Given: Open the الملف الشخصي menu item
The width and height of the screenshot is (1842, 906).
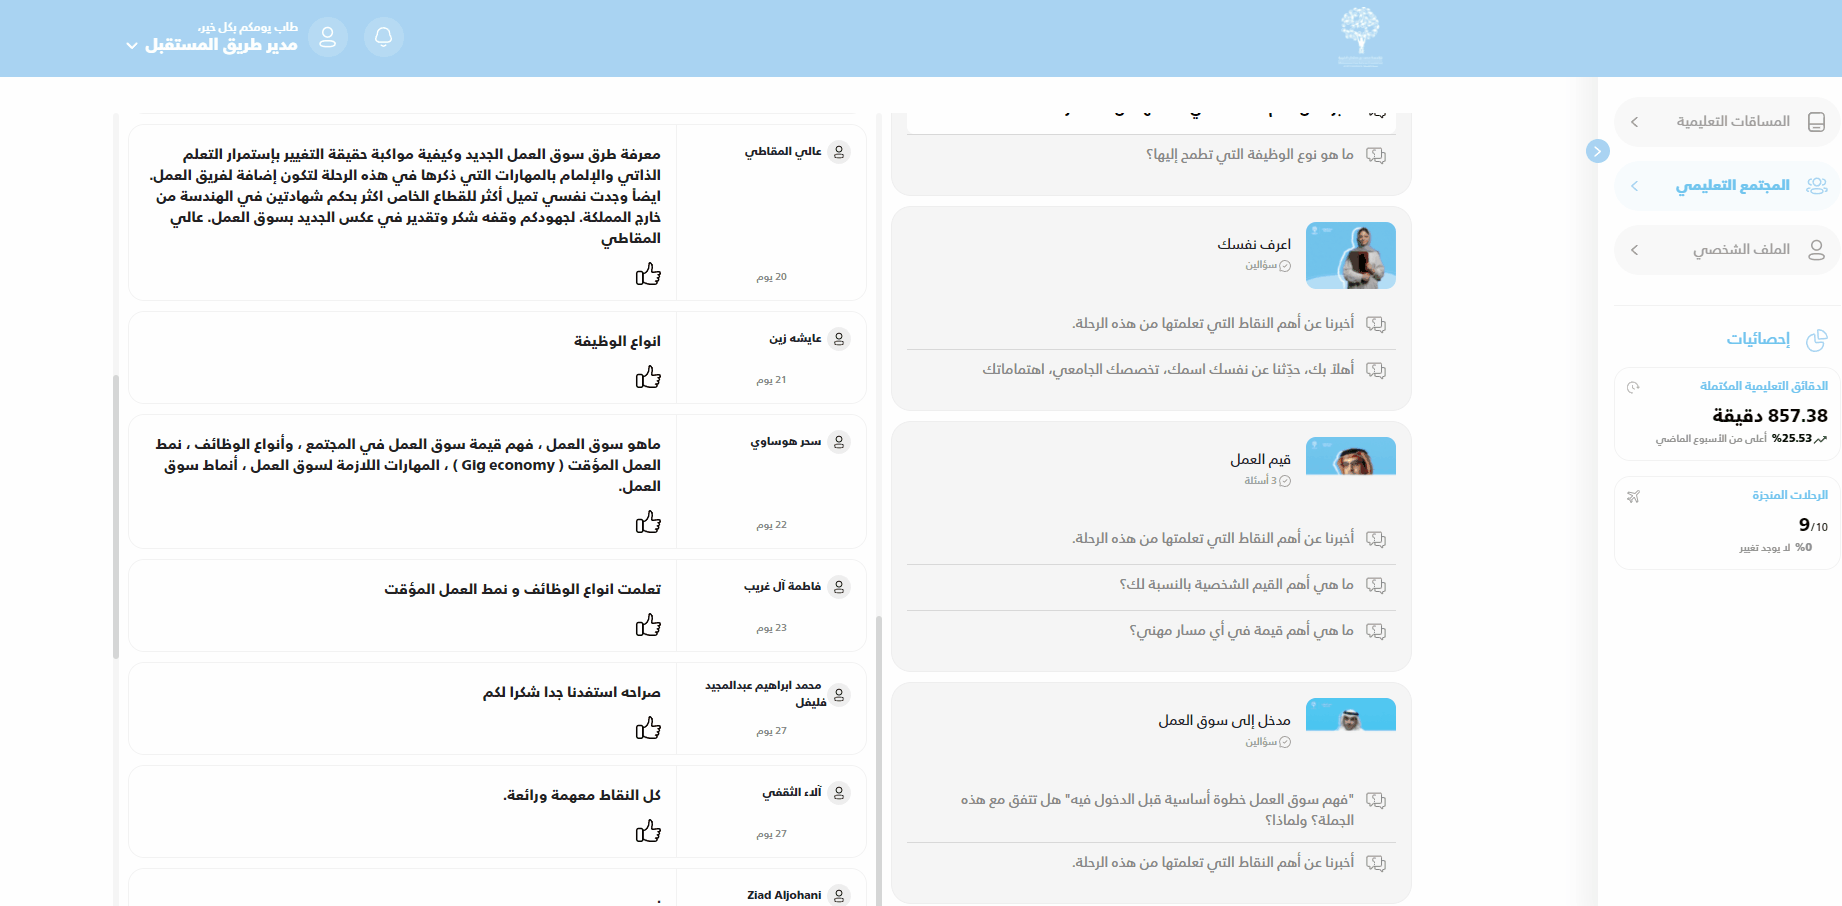Looking at the screenshot, I should point(1727,250).
